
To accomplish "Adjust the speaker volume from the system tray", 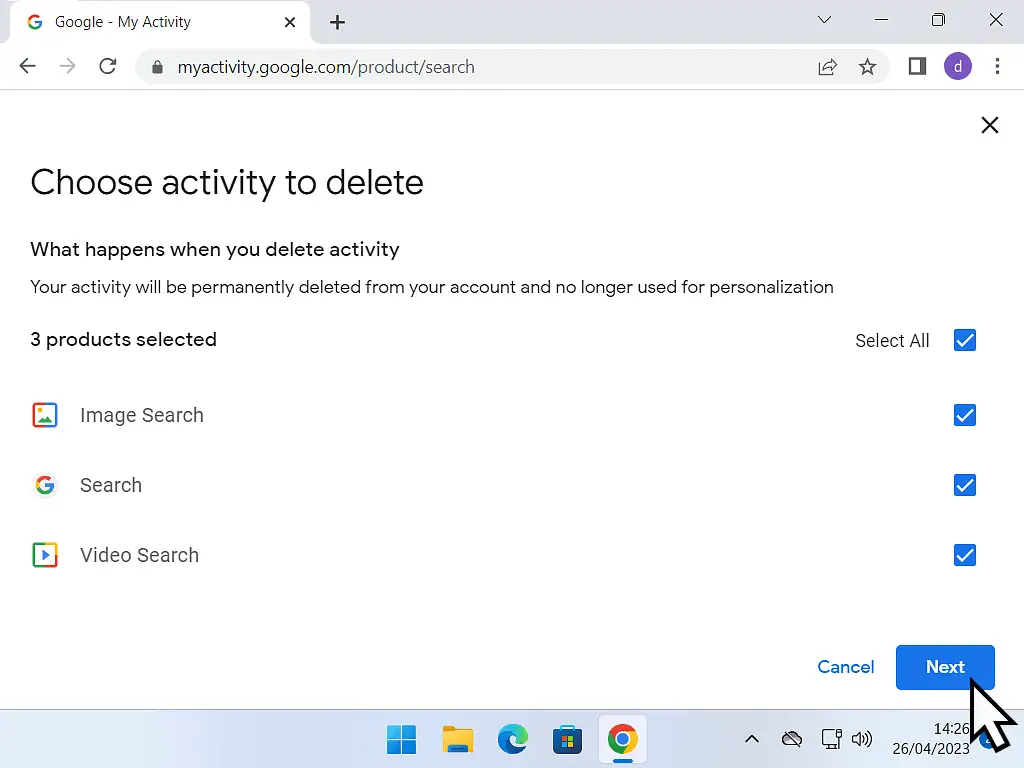I will (x=862, y=739).
